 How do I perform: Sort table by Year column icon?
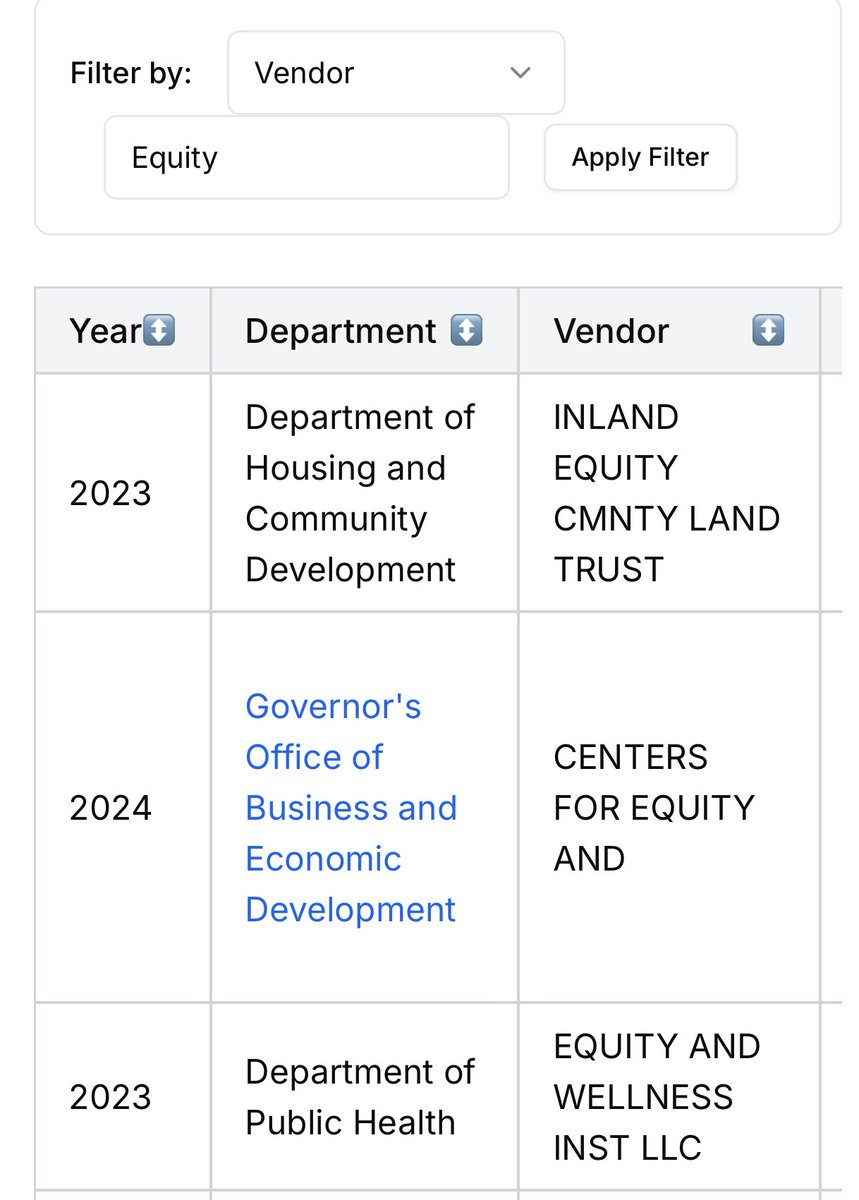click(160, 331)
